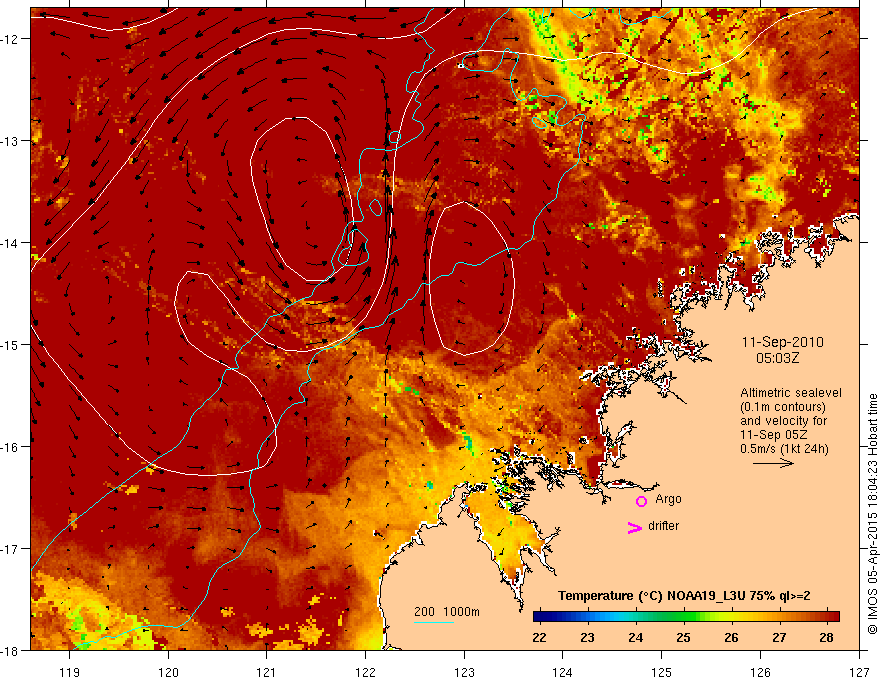This screenshot has width=880, height=680.
Task: Click the 'Temperature (°C) NOAA19_L3U' color bar title
Action: pos(684,596)
